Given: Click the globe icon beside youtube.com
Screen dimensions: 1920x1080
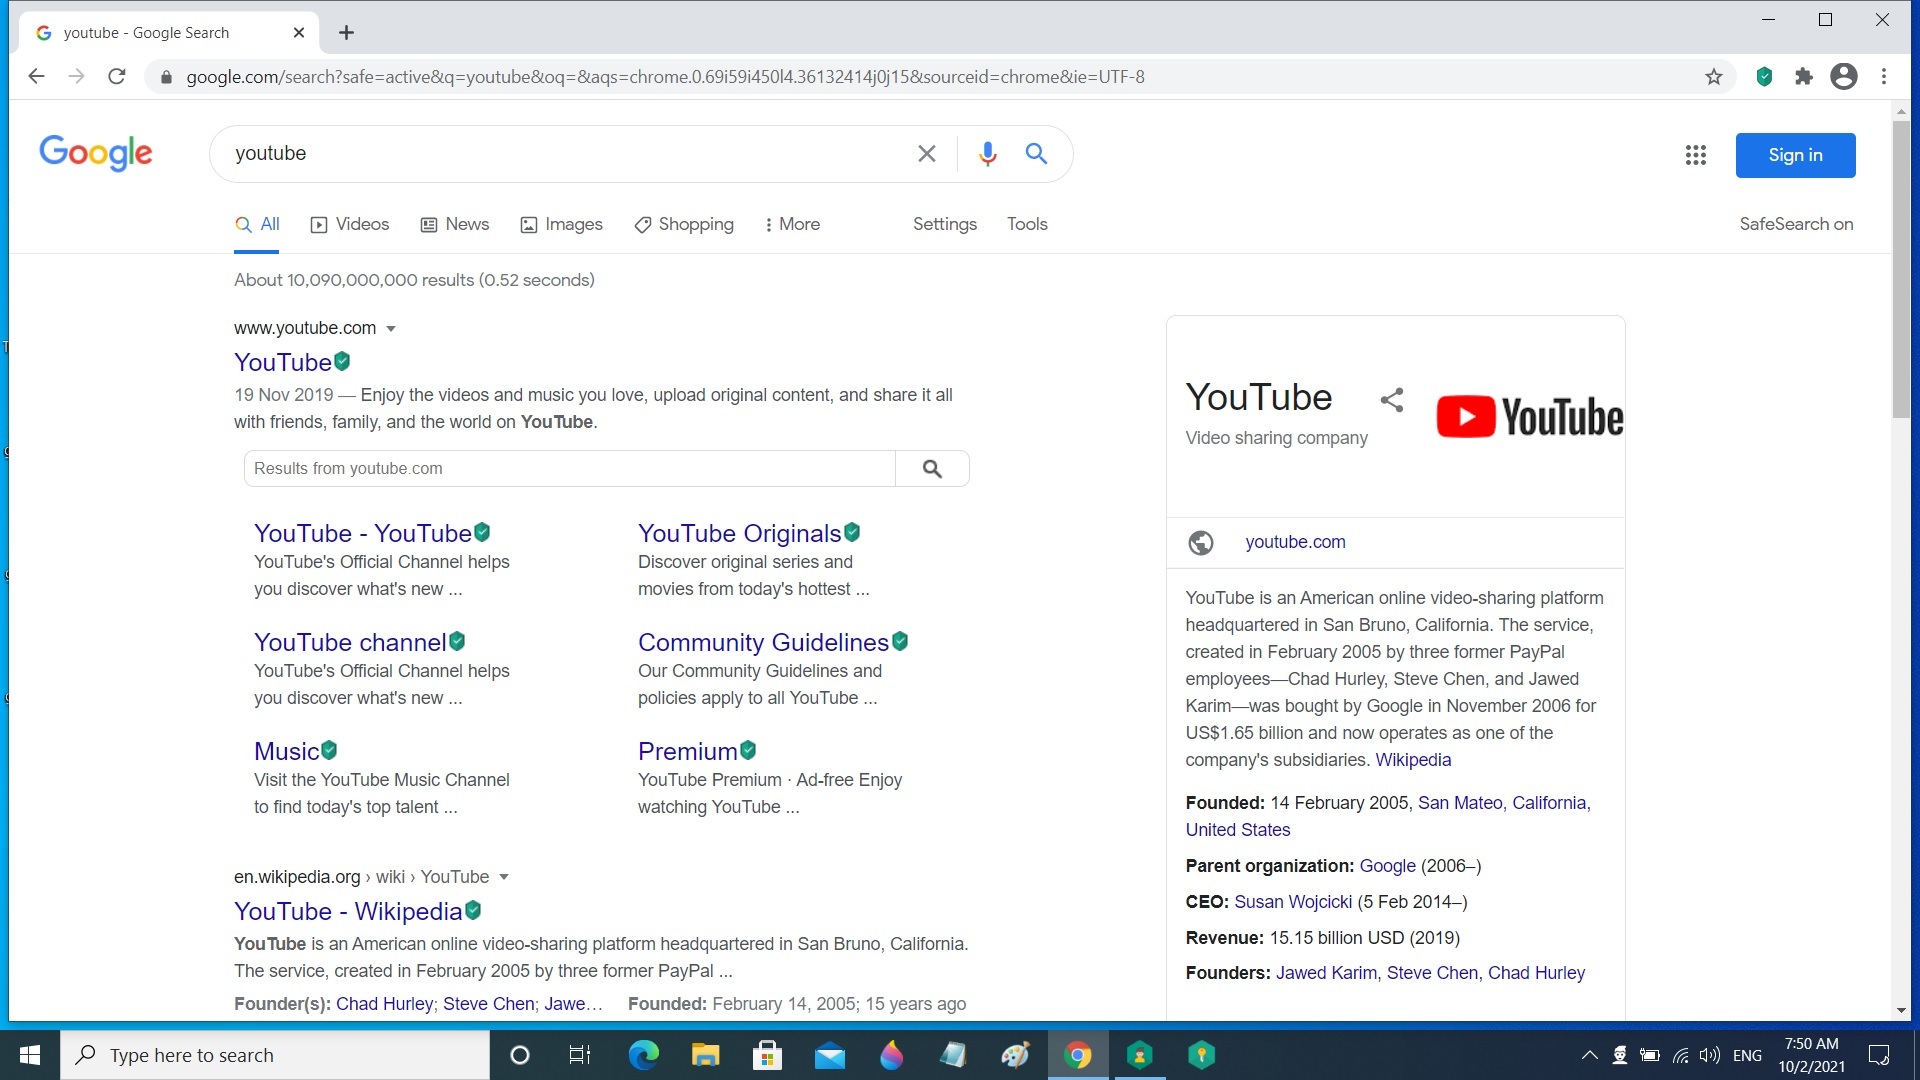Looking at the screenshot, I should click(x=1201, y=542).
